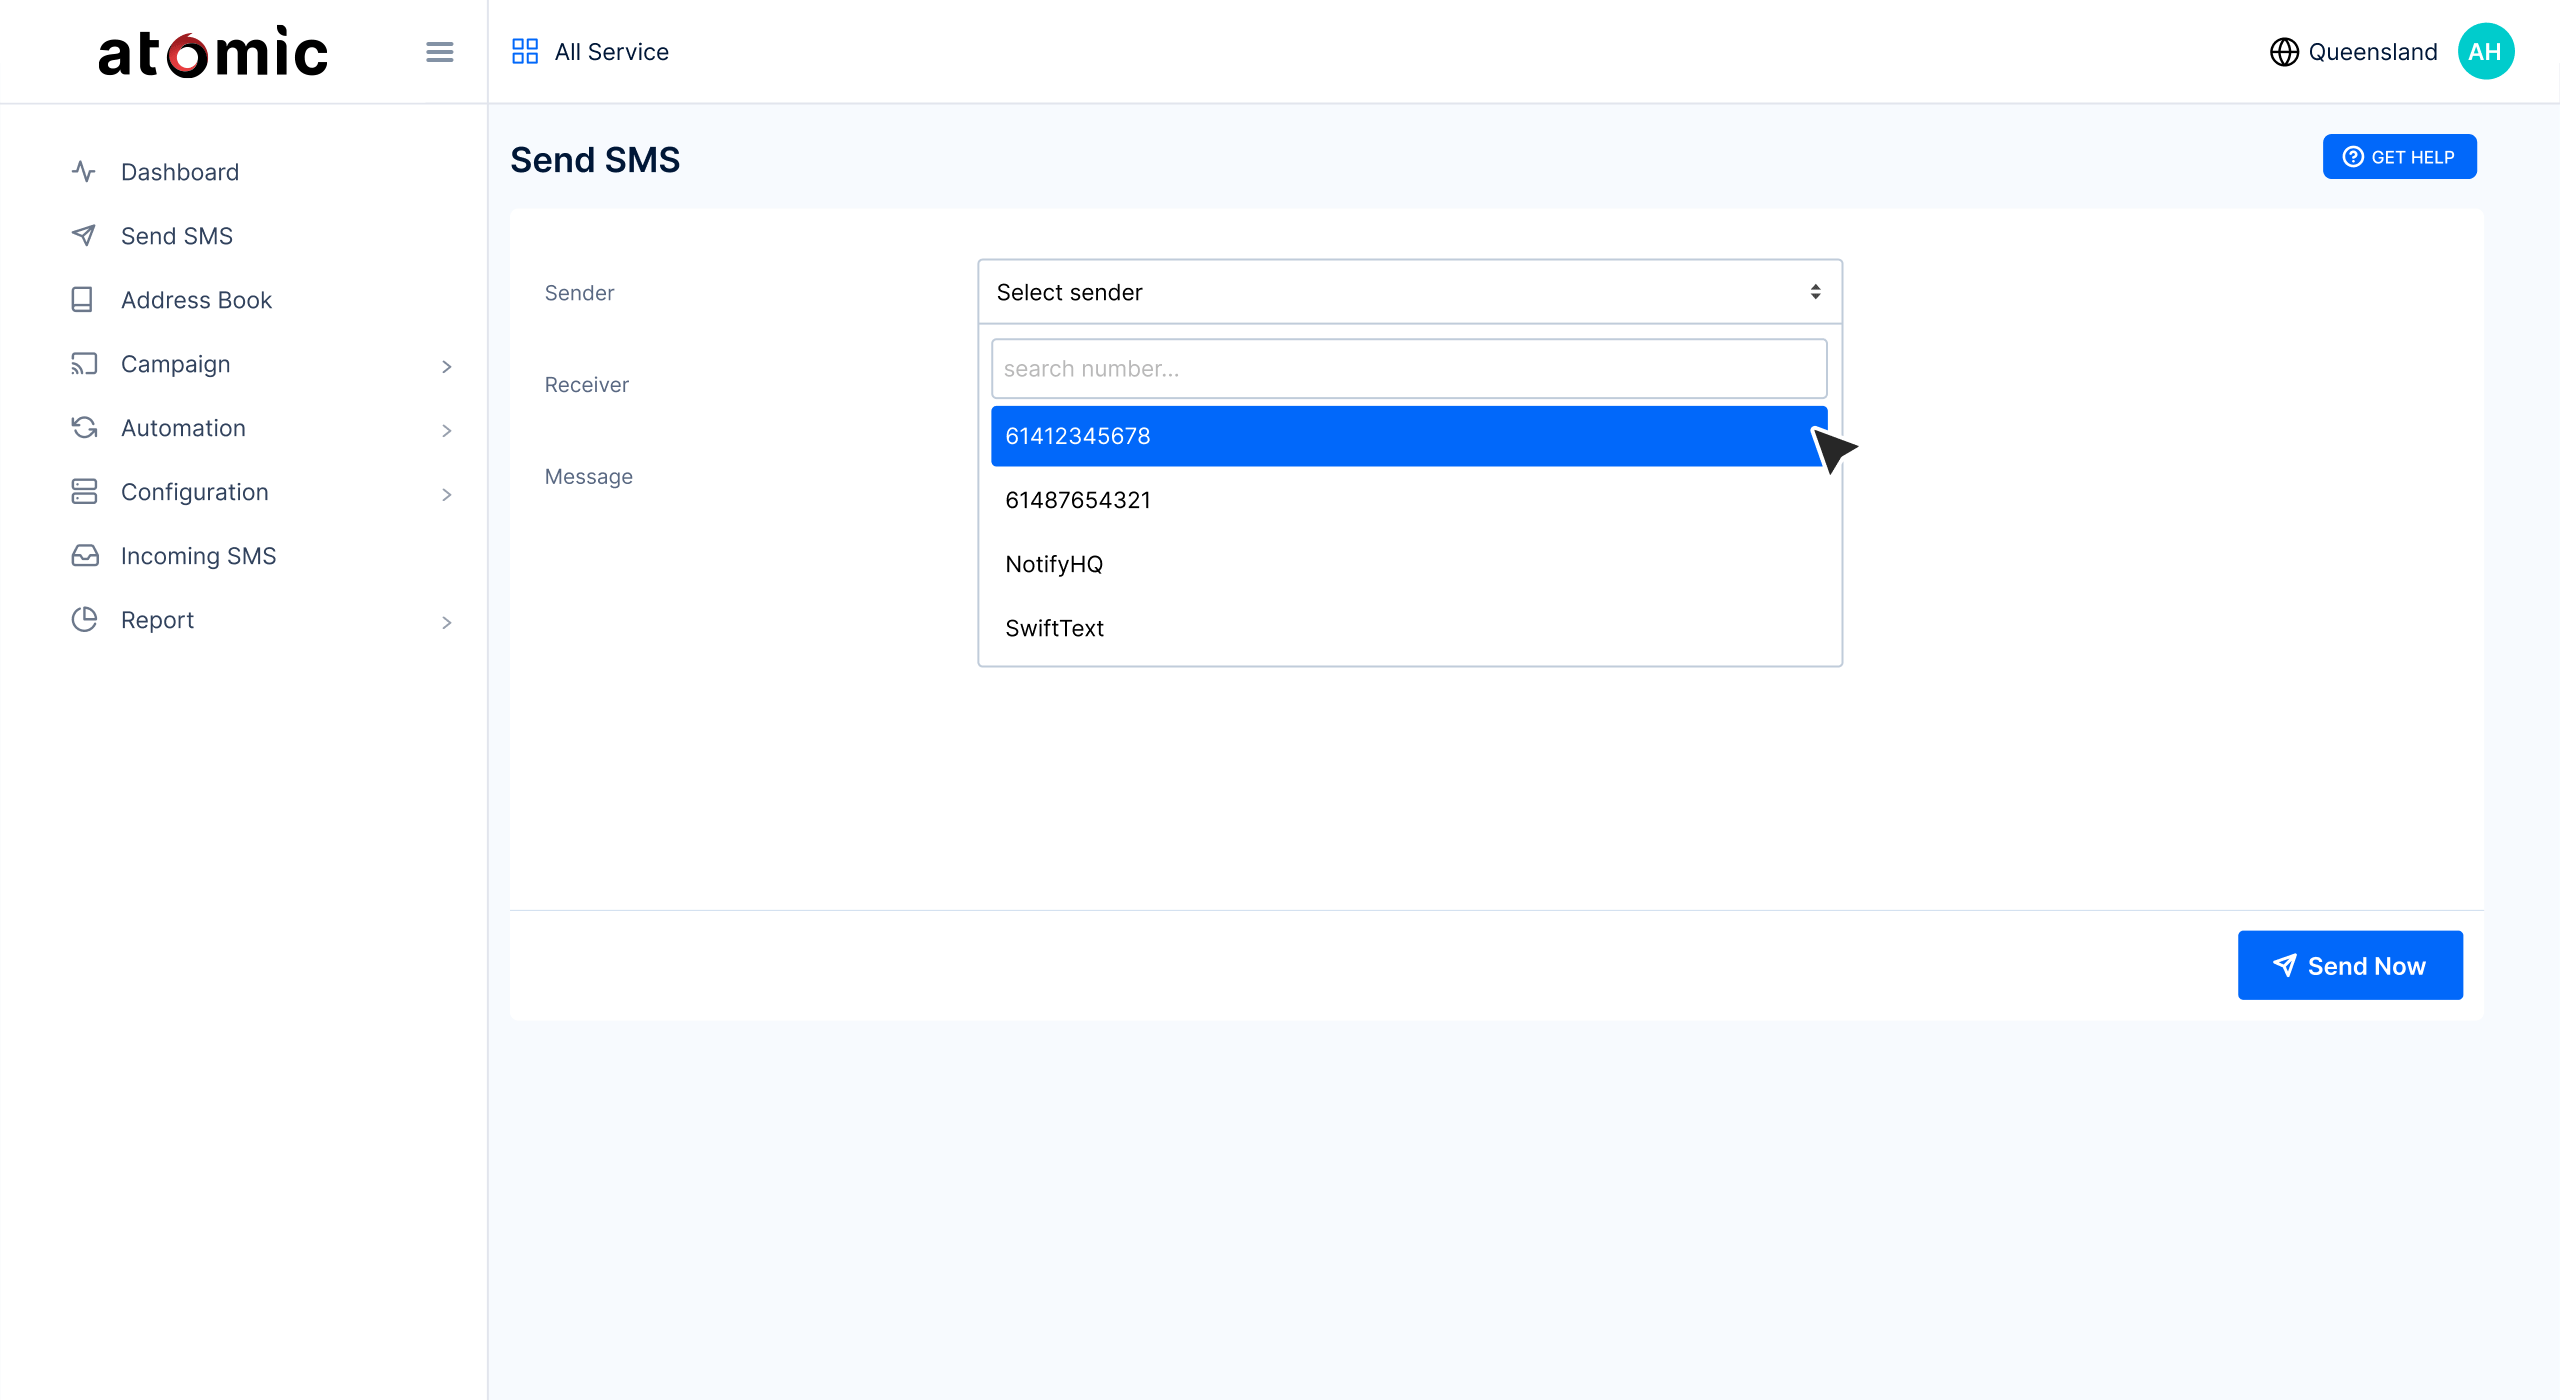The width and height of the screenshot is (2560, 1400).
Task: Expand the Configuration submenu chevron
Action: coord(446,495)
